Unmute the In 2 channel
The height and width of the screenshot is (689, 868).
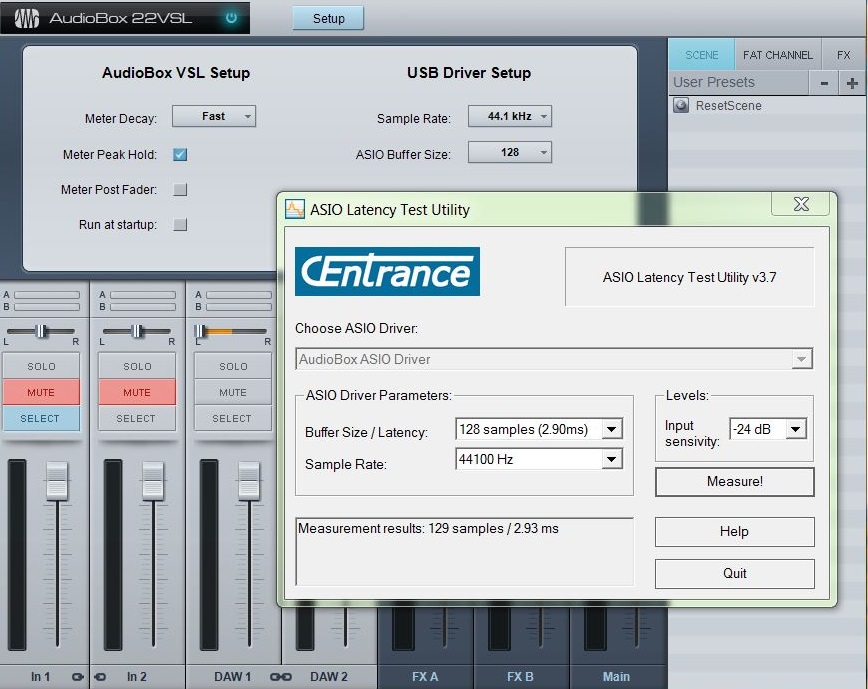click(137, 392)
